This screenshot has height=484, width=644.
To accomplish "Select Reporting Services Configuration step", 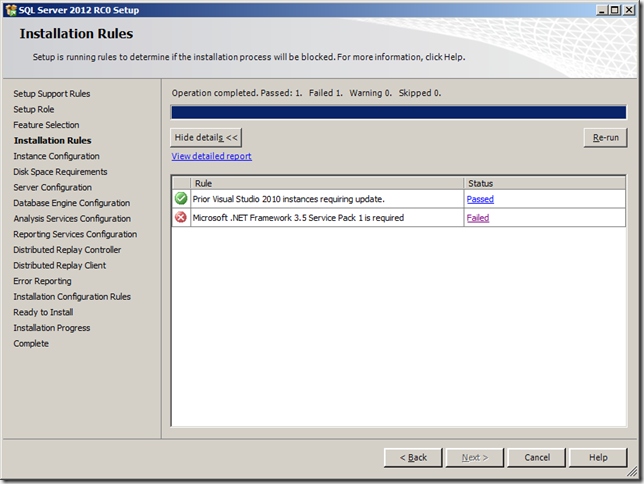I will tap(75, 234).
